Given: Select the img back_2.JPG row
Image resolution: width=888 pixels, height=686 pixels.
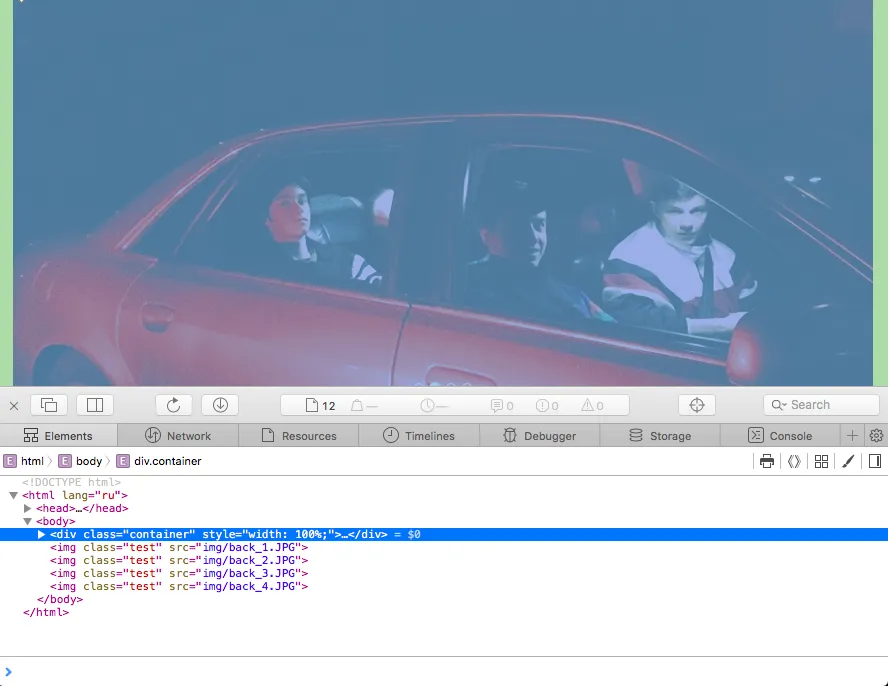Looking at the screenshot, I should point(444,561).
